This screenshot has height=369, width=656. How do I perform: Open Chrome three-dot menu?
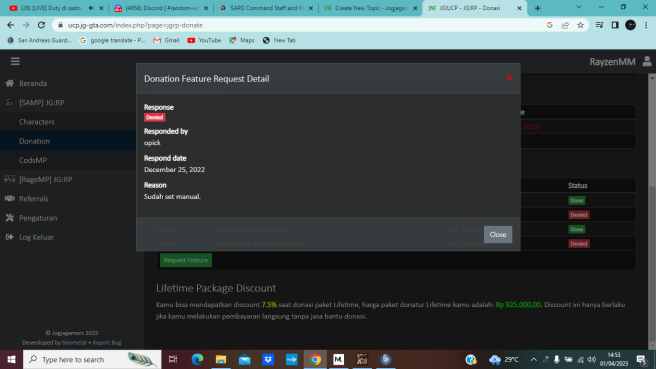coord(646,25)
